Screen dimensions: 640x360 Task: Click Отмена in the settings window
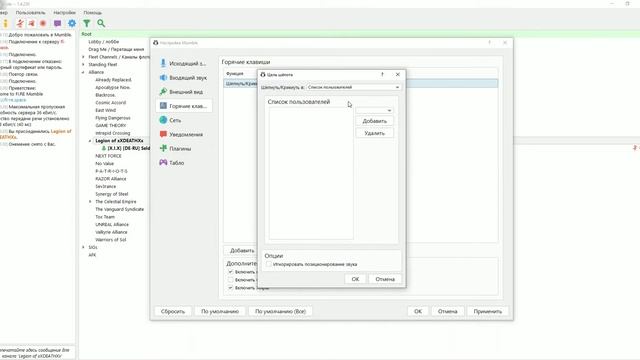tap(447, 311)
